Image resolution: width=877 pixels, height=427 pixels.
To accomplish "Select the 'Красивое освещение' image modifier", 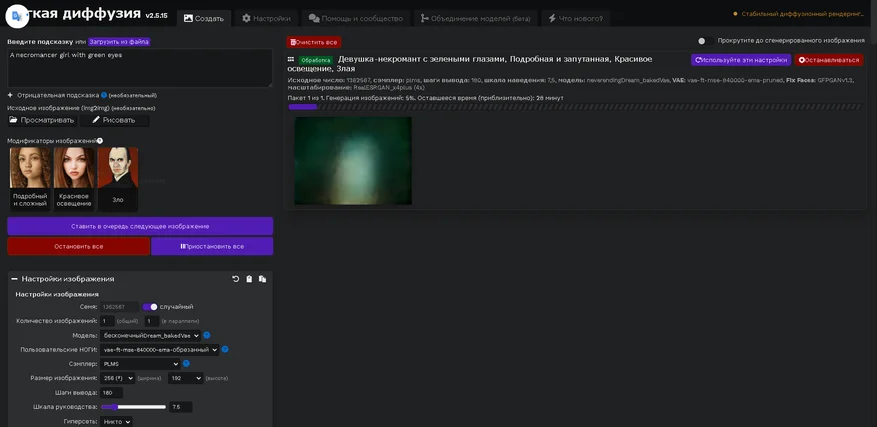I will pos(74,178).
